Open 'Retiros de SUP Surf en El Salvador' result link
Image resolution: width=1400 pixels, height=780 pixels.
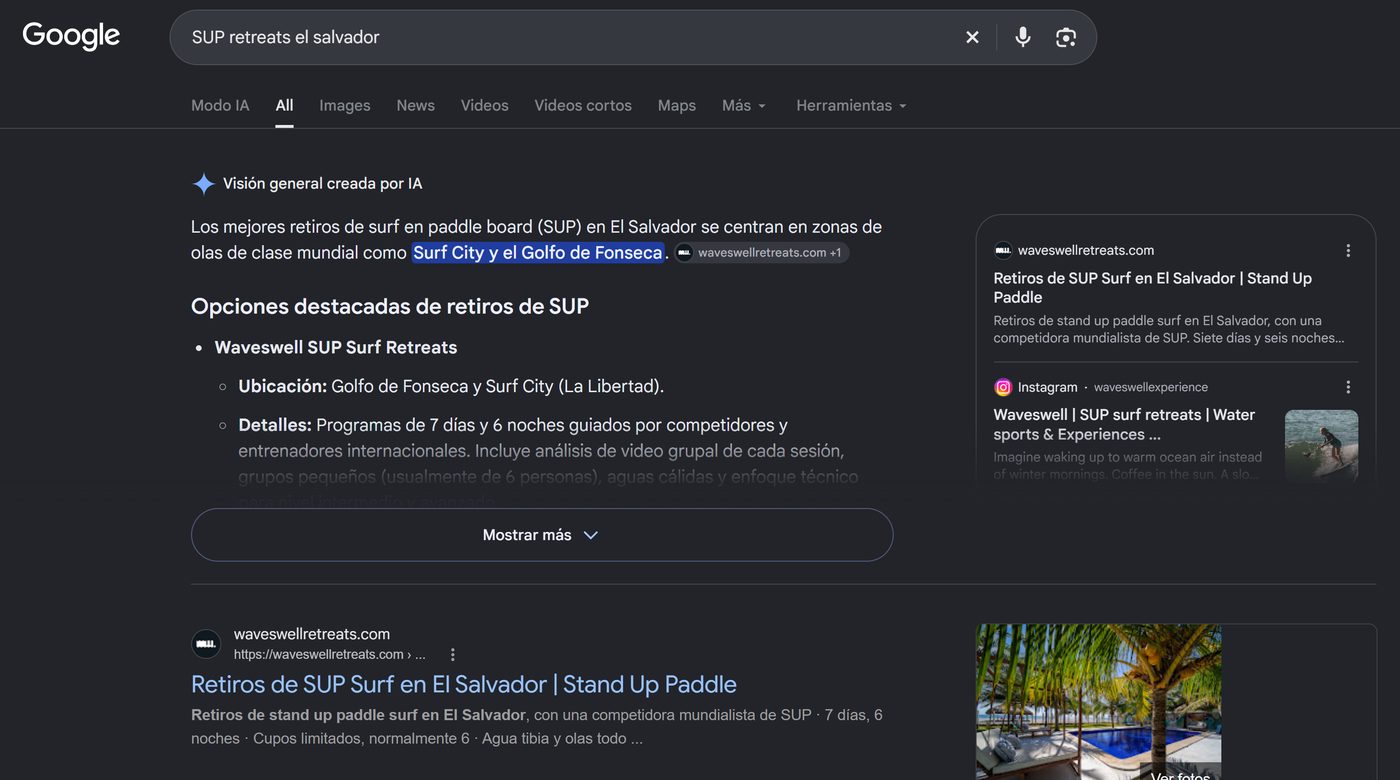(464, 684)
